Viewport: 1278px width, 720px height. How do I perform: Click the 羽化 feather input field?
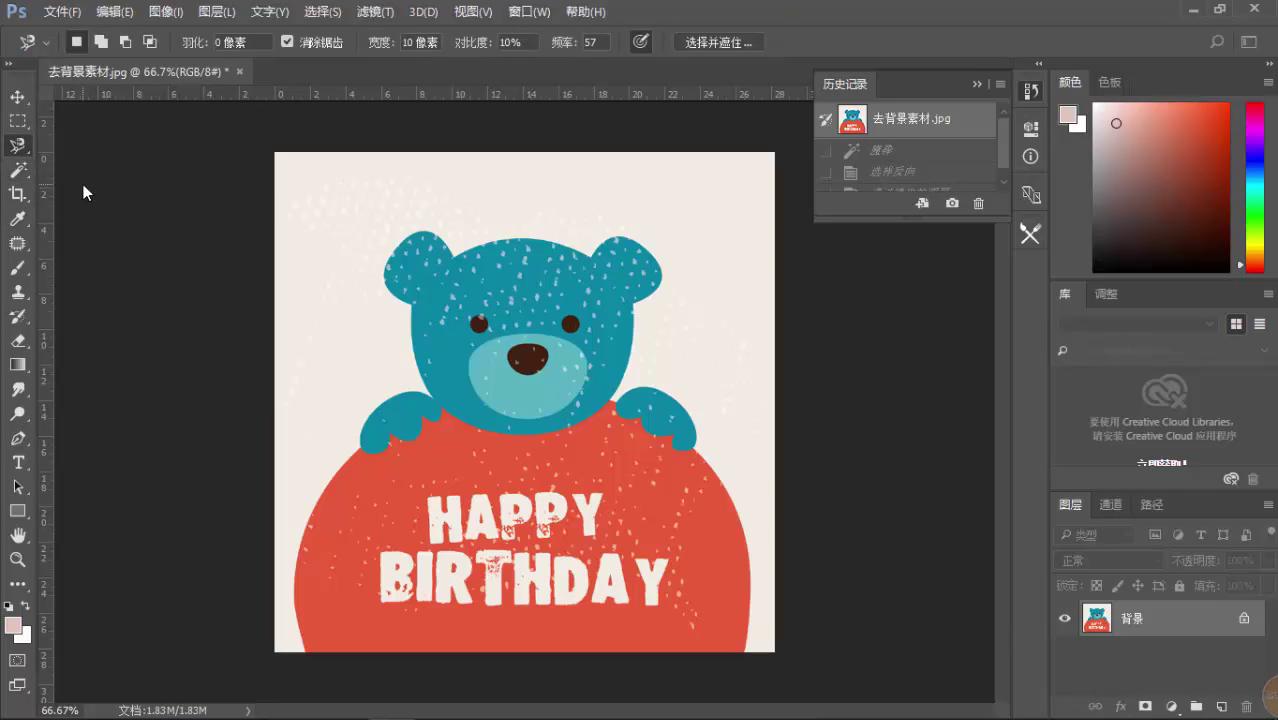tap(241, 42)
